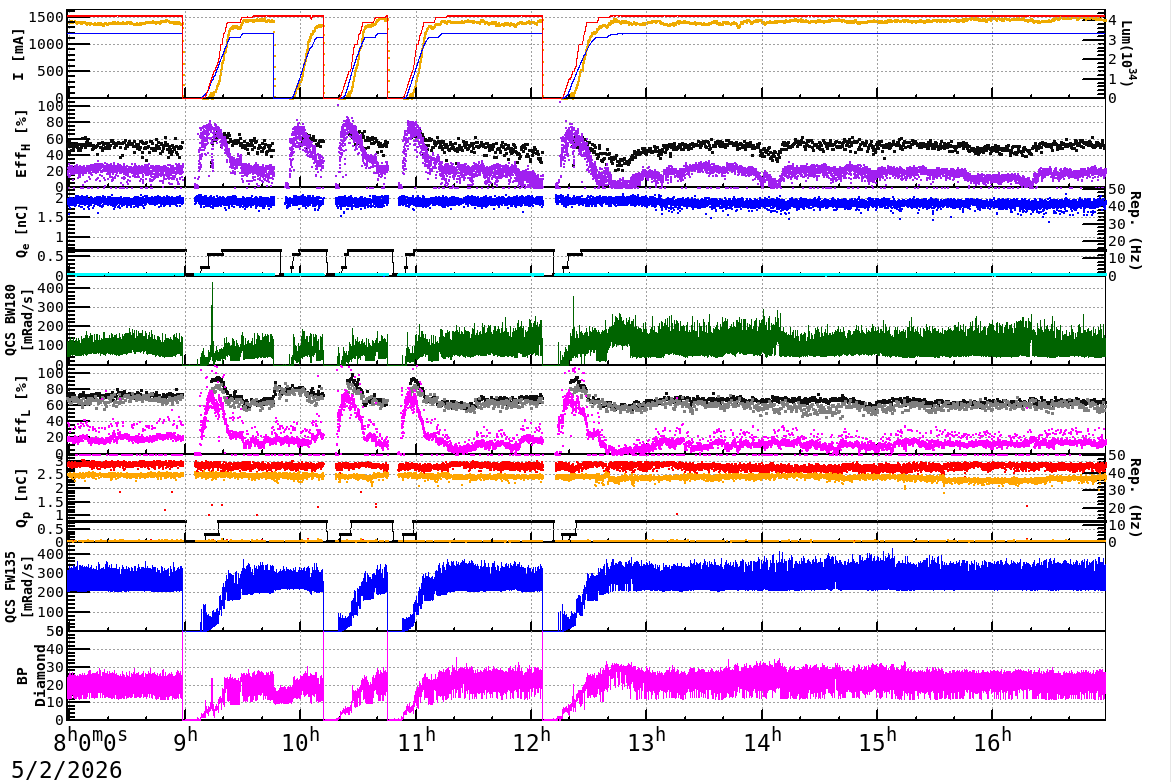
Task: Click the Eff_L [%] axis title
Action: [x=22, y=410]
